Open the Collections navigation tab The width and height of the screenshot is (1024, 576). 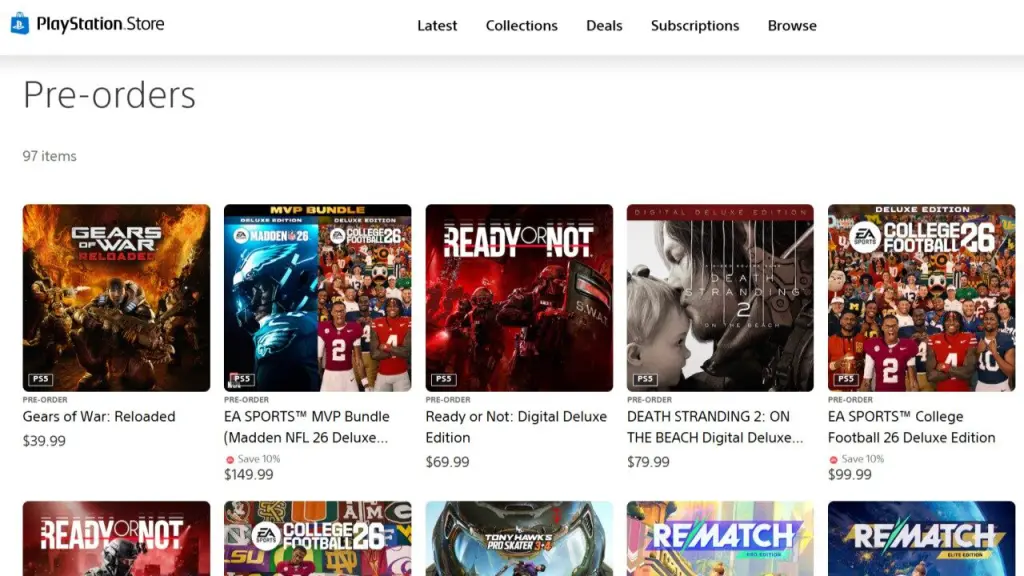click(x=521, y=26)
